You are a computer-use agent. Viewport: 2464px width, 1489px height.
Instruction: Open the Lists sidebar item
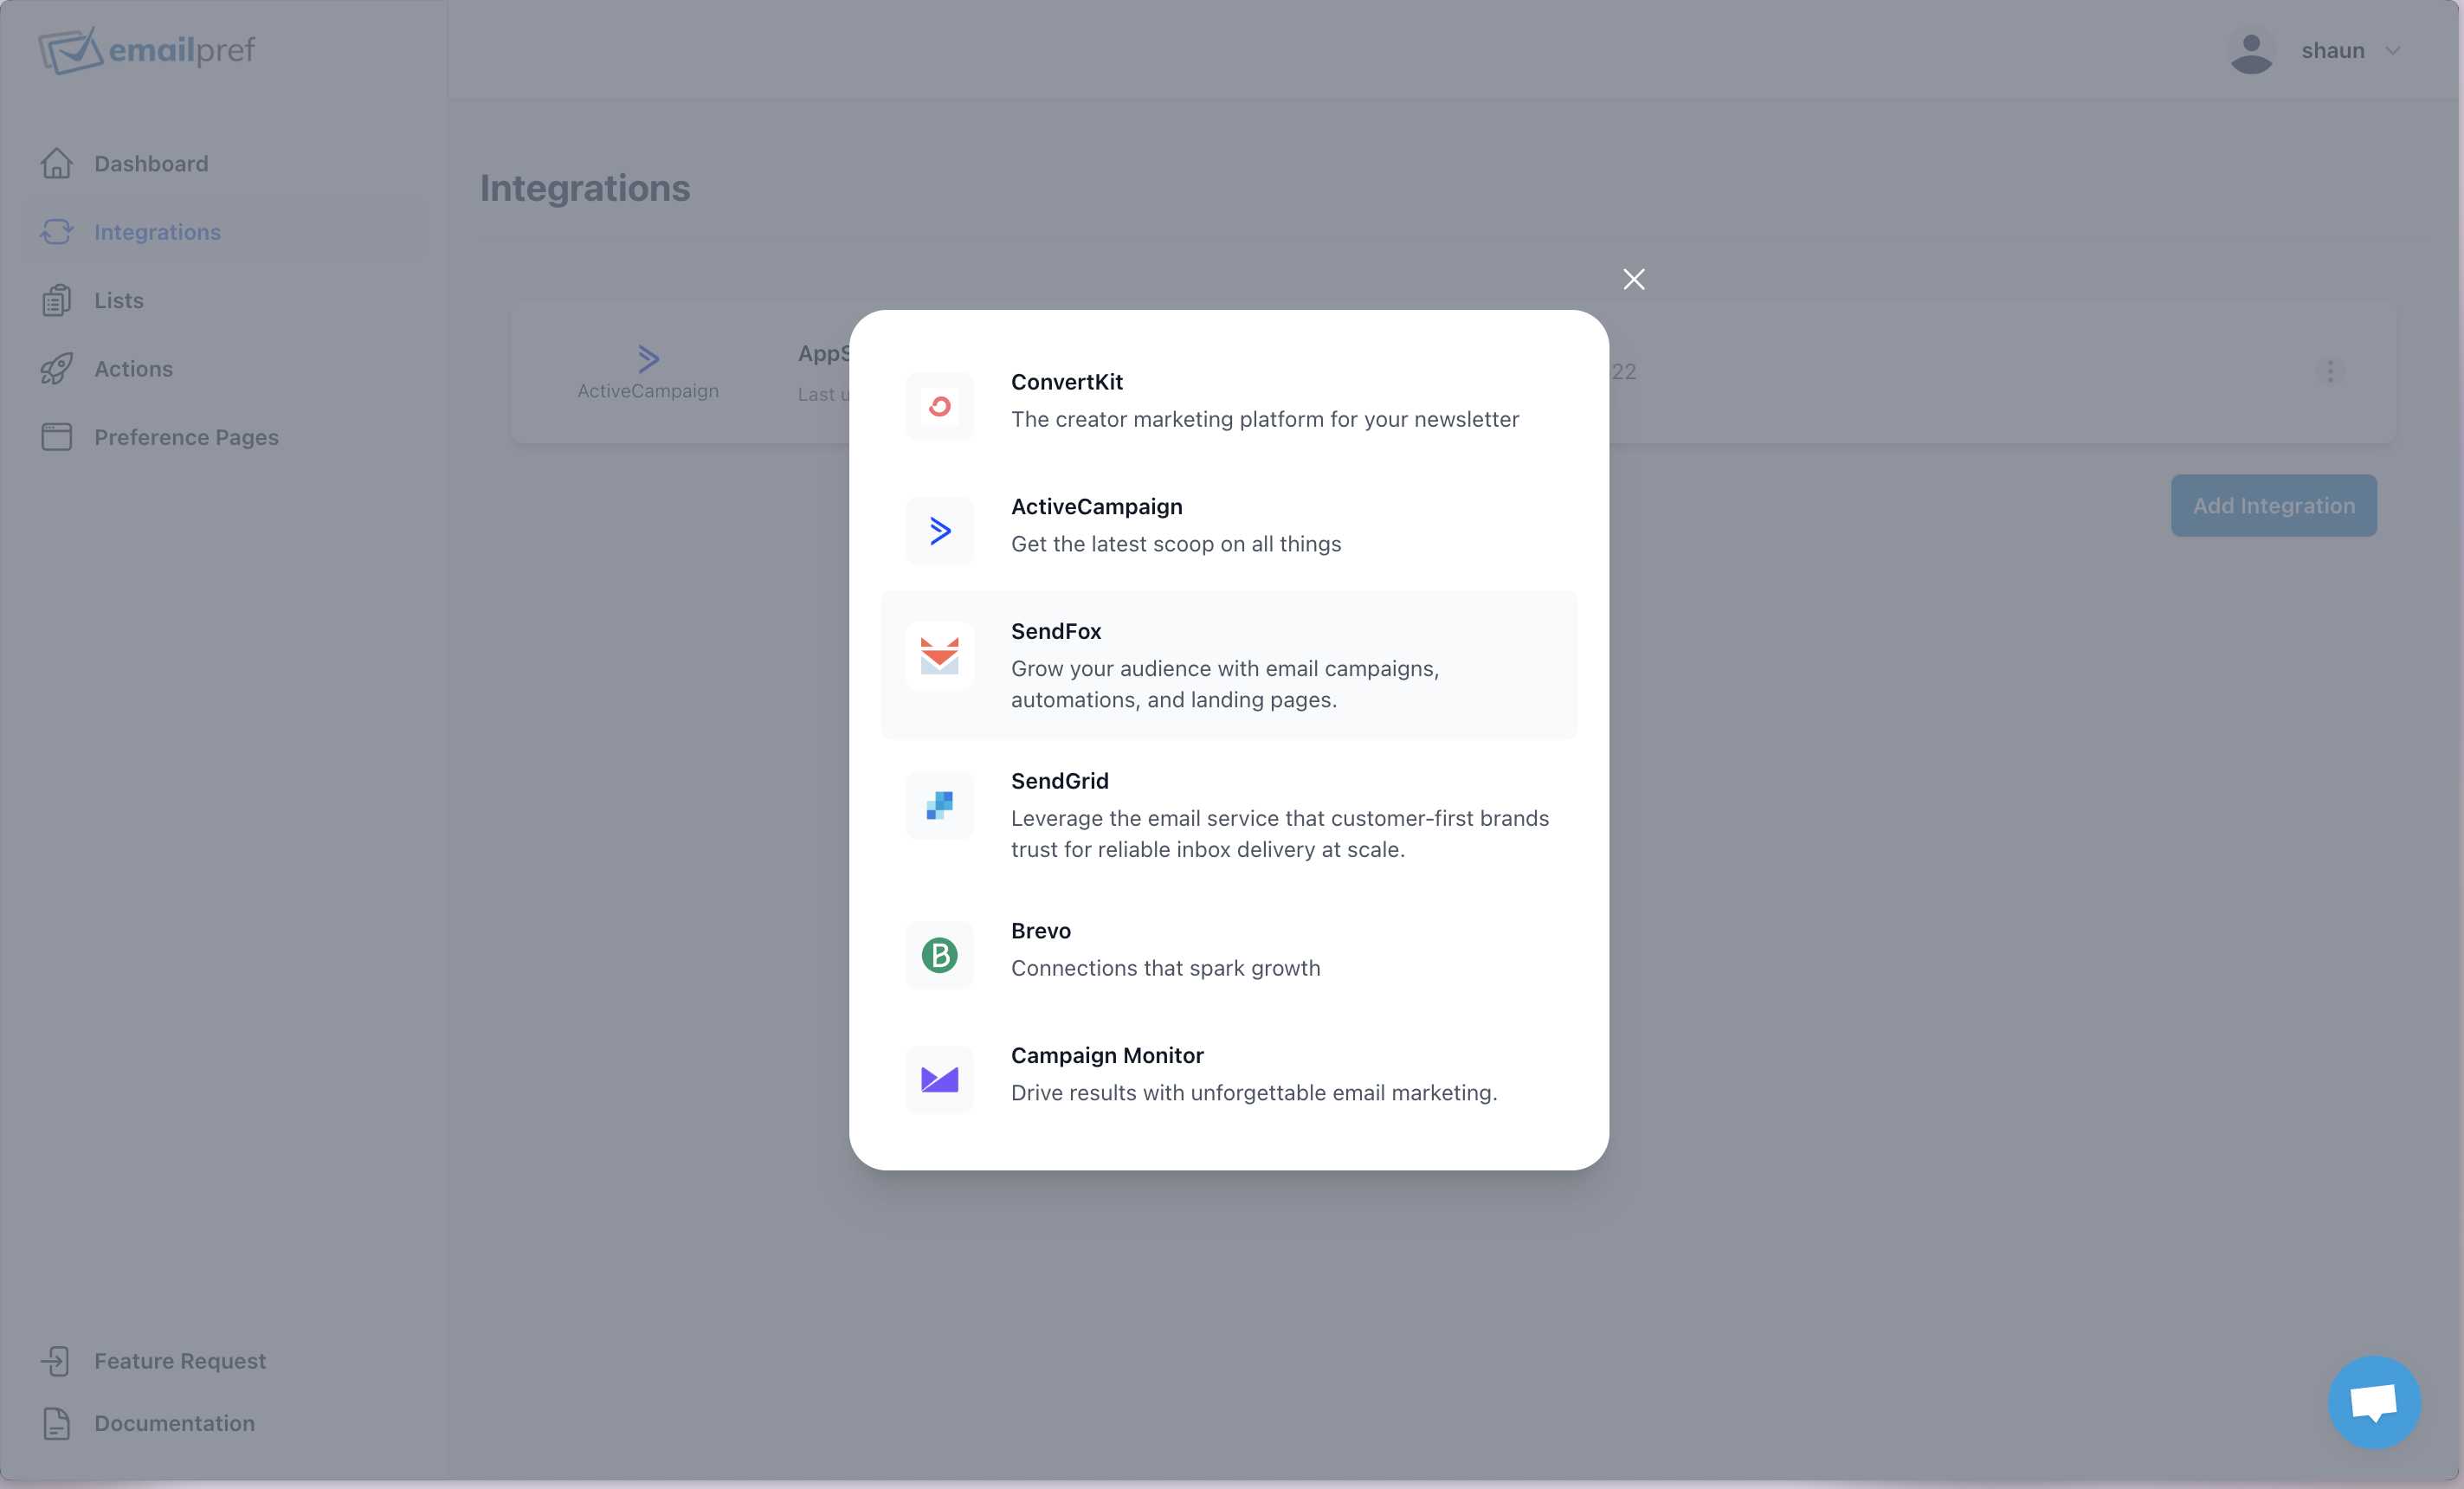click(x=118, y=301)
